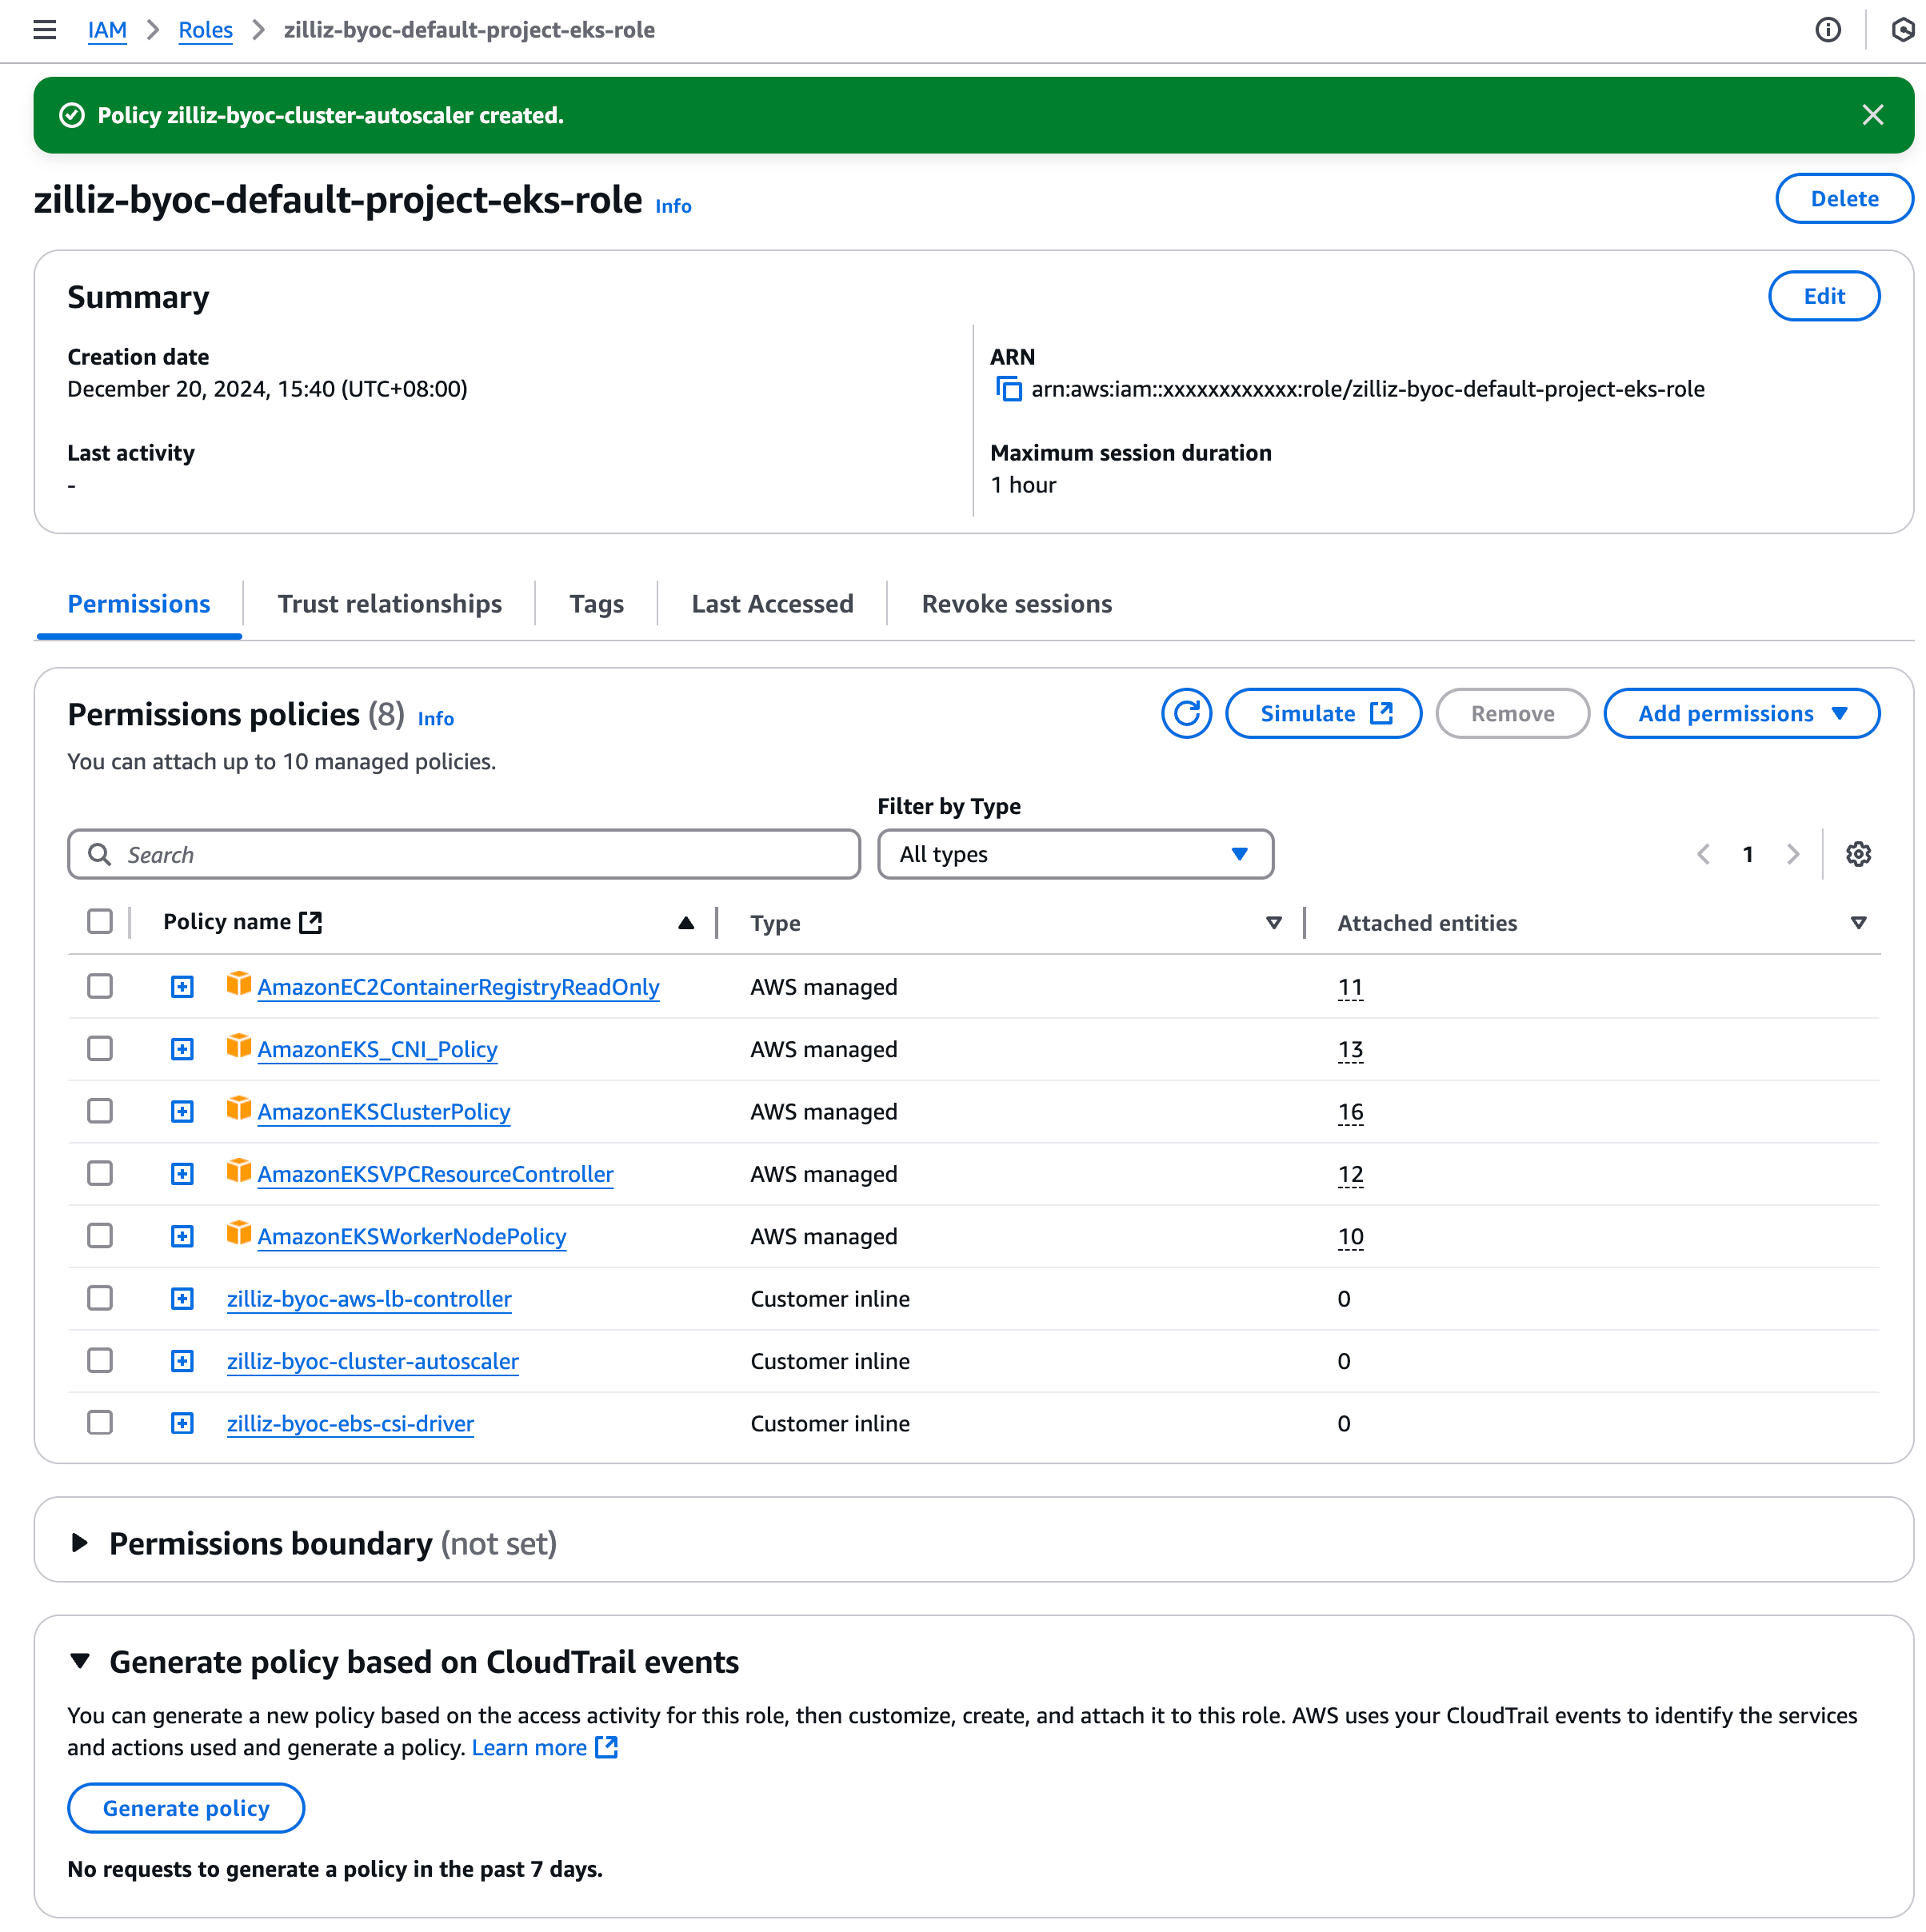
Task: Click the hexagon settings icon at top right
Action: click(1903, 30)
